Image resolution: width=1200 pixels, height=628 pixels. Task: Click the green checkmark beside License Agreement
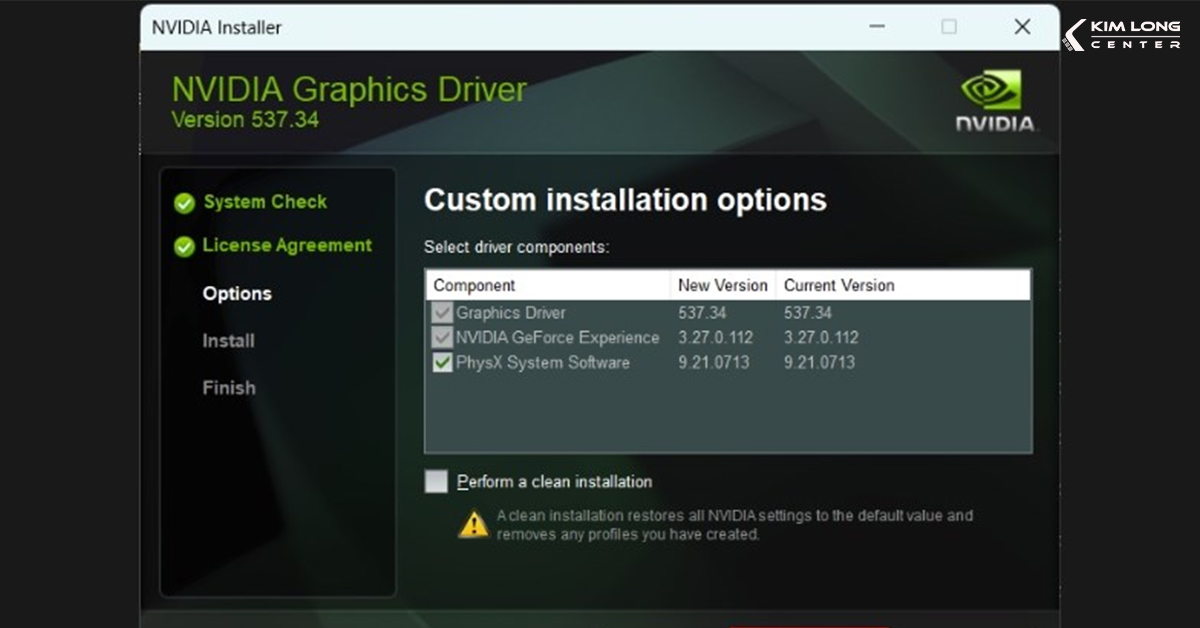pyautogui.click(x=184, y=245)
